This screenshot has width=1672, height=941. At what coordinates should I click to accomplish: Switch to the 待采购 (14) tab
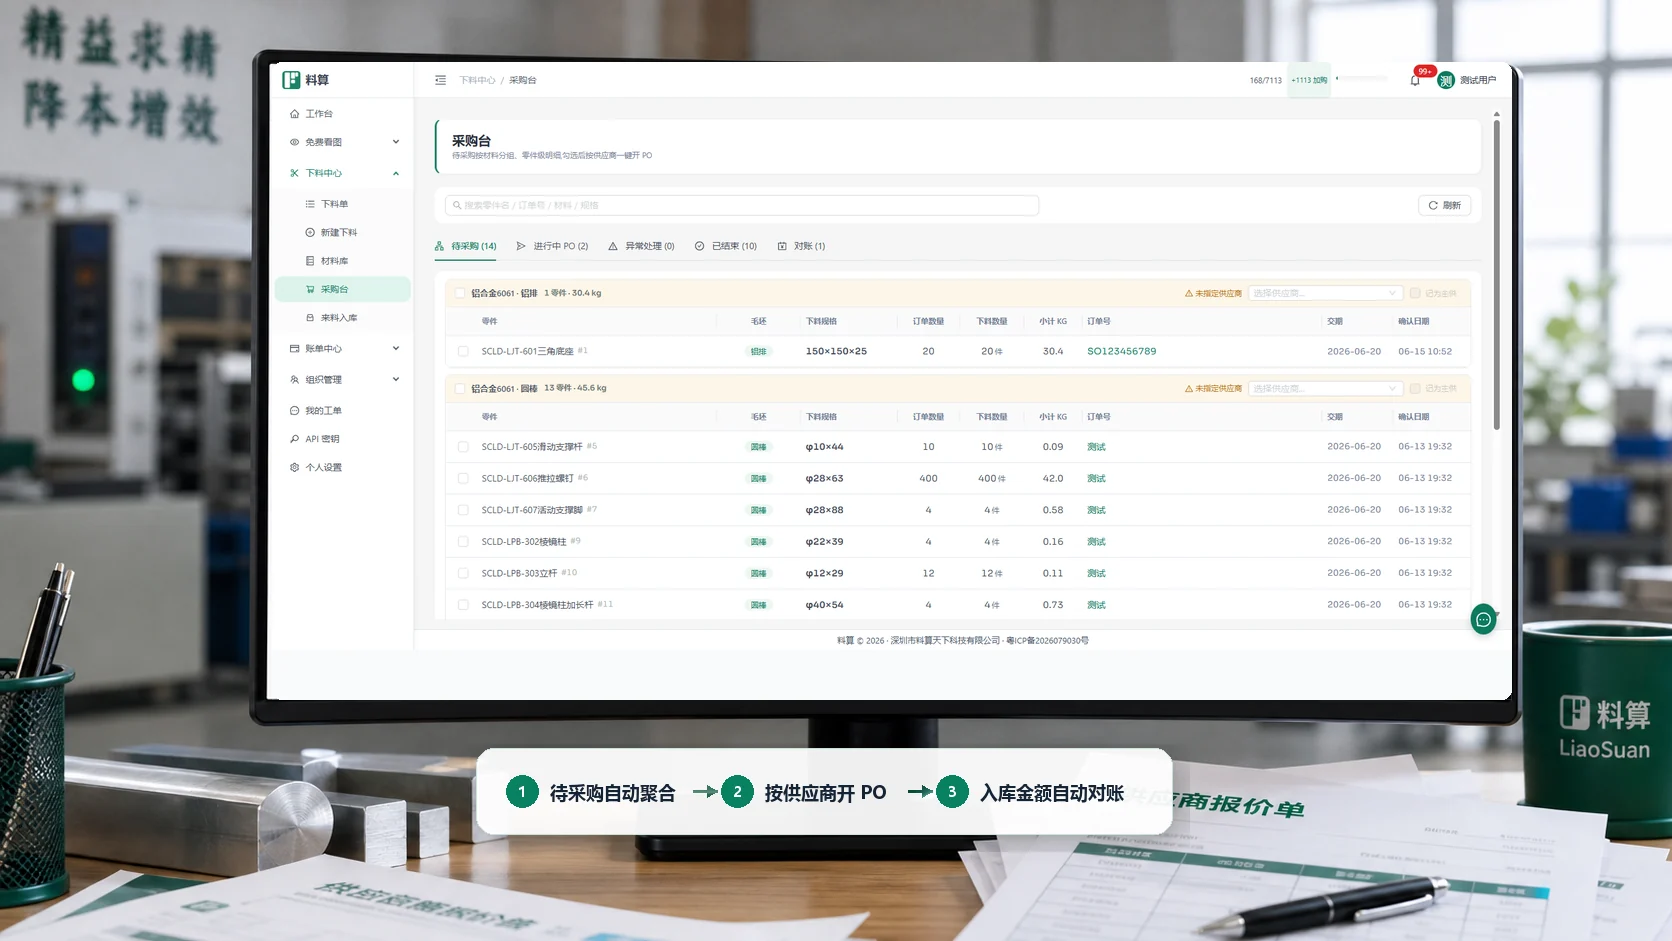466,246
